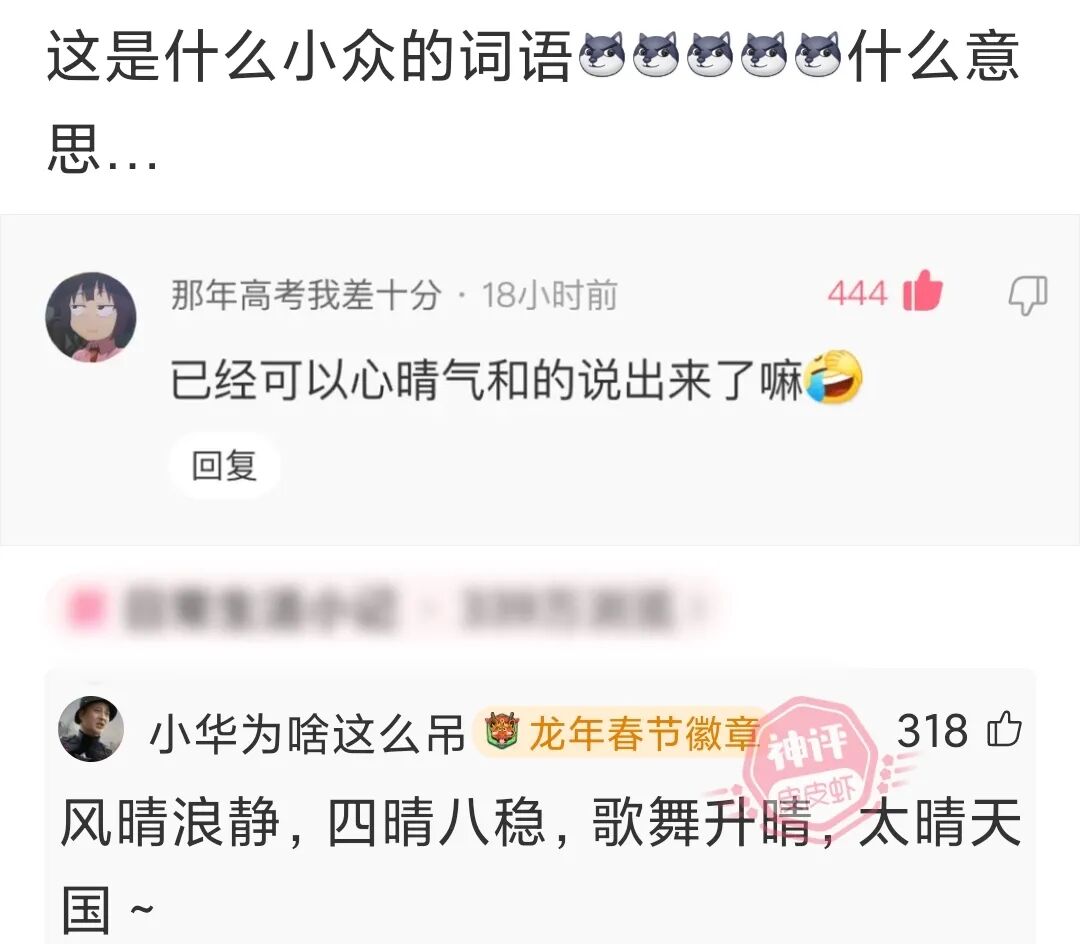Screen dimensions: 1080x944
Task: Open the avatar of 那年高考我差十分
Action: [90, 317]
